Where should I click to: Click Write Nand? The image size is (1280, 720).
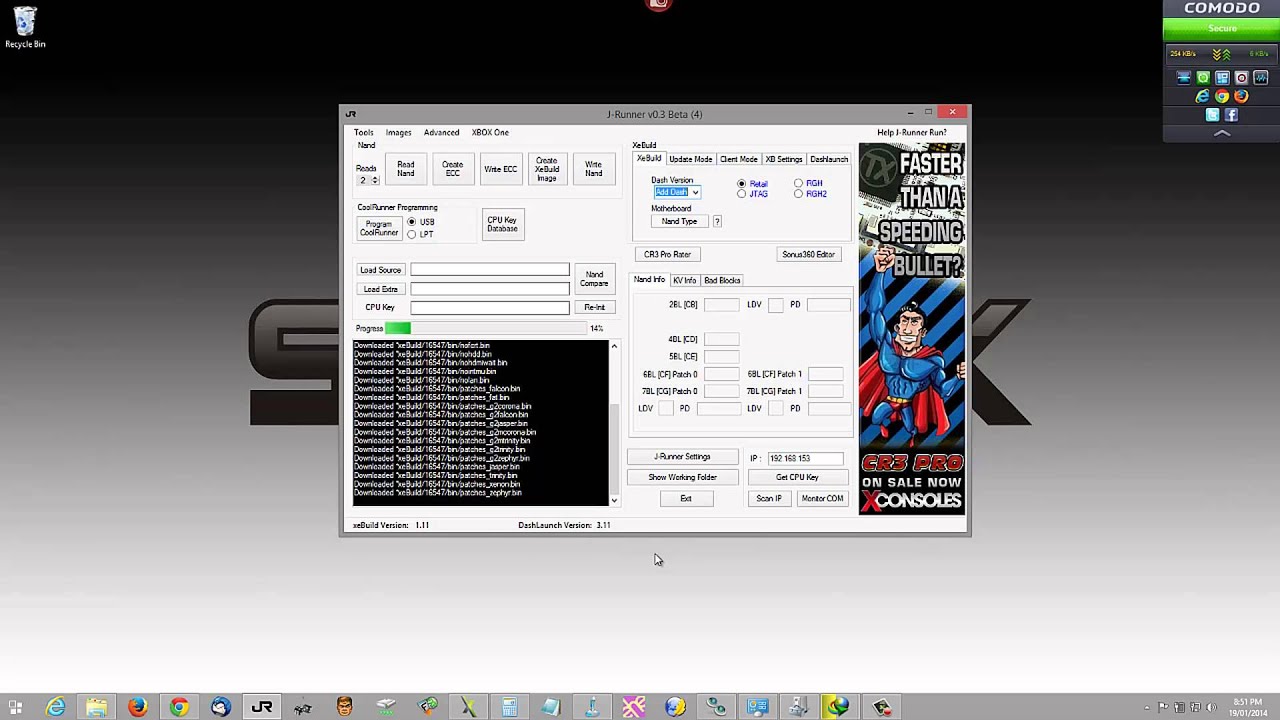coord(593,168)
